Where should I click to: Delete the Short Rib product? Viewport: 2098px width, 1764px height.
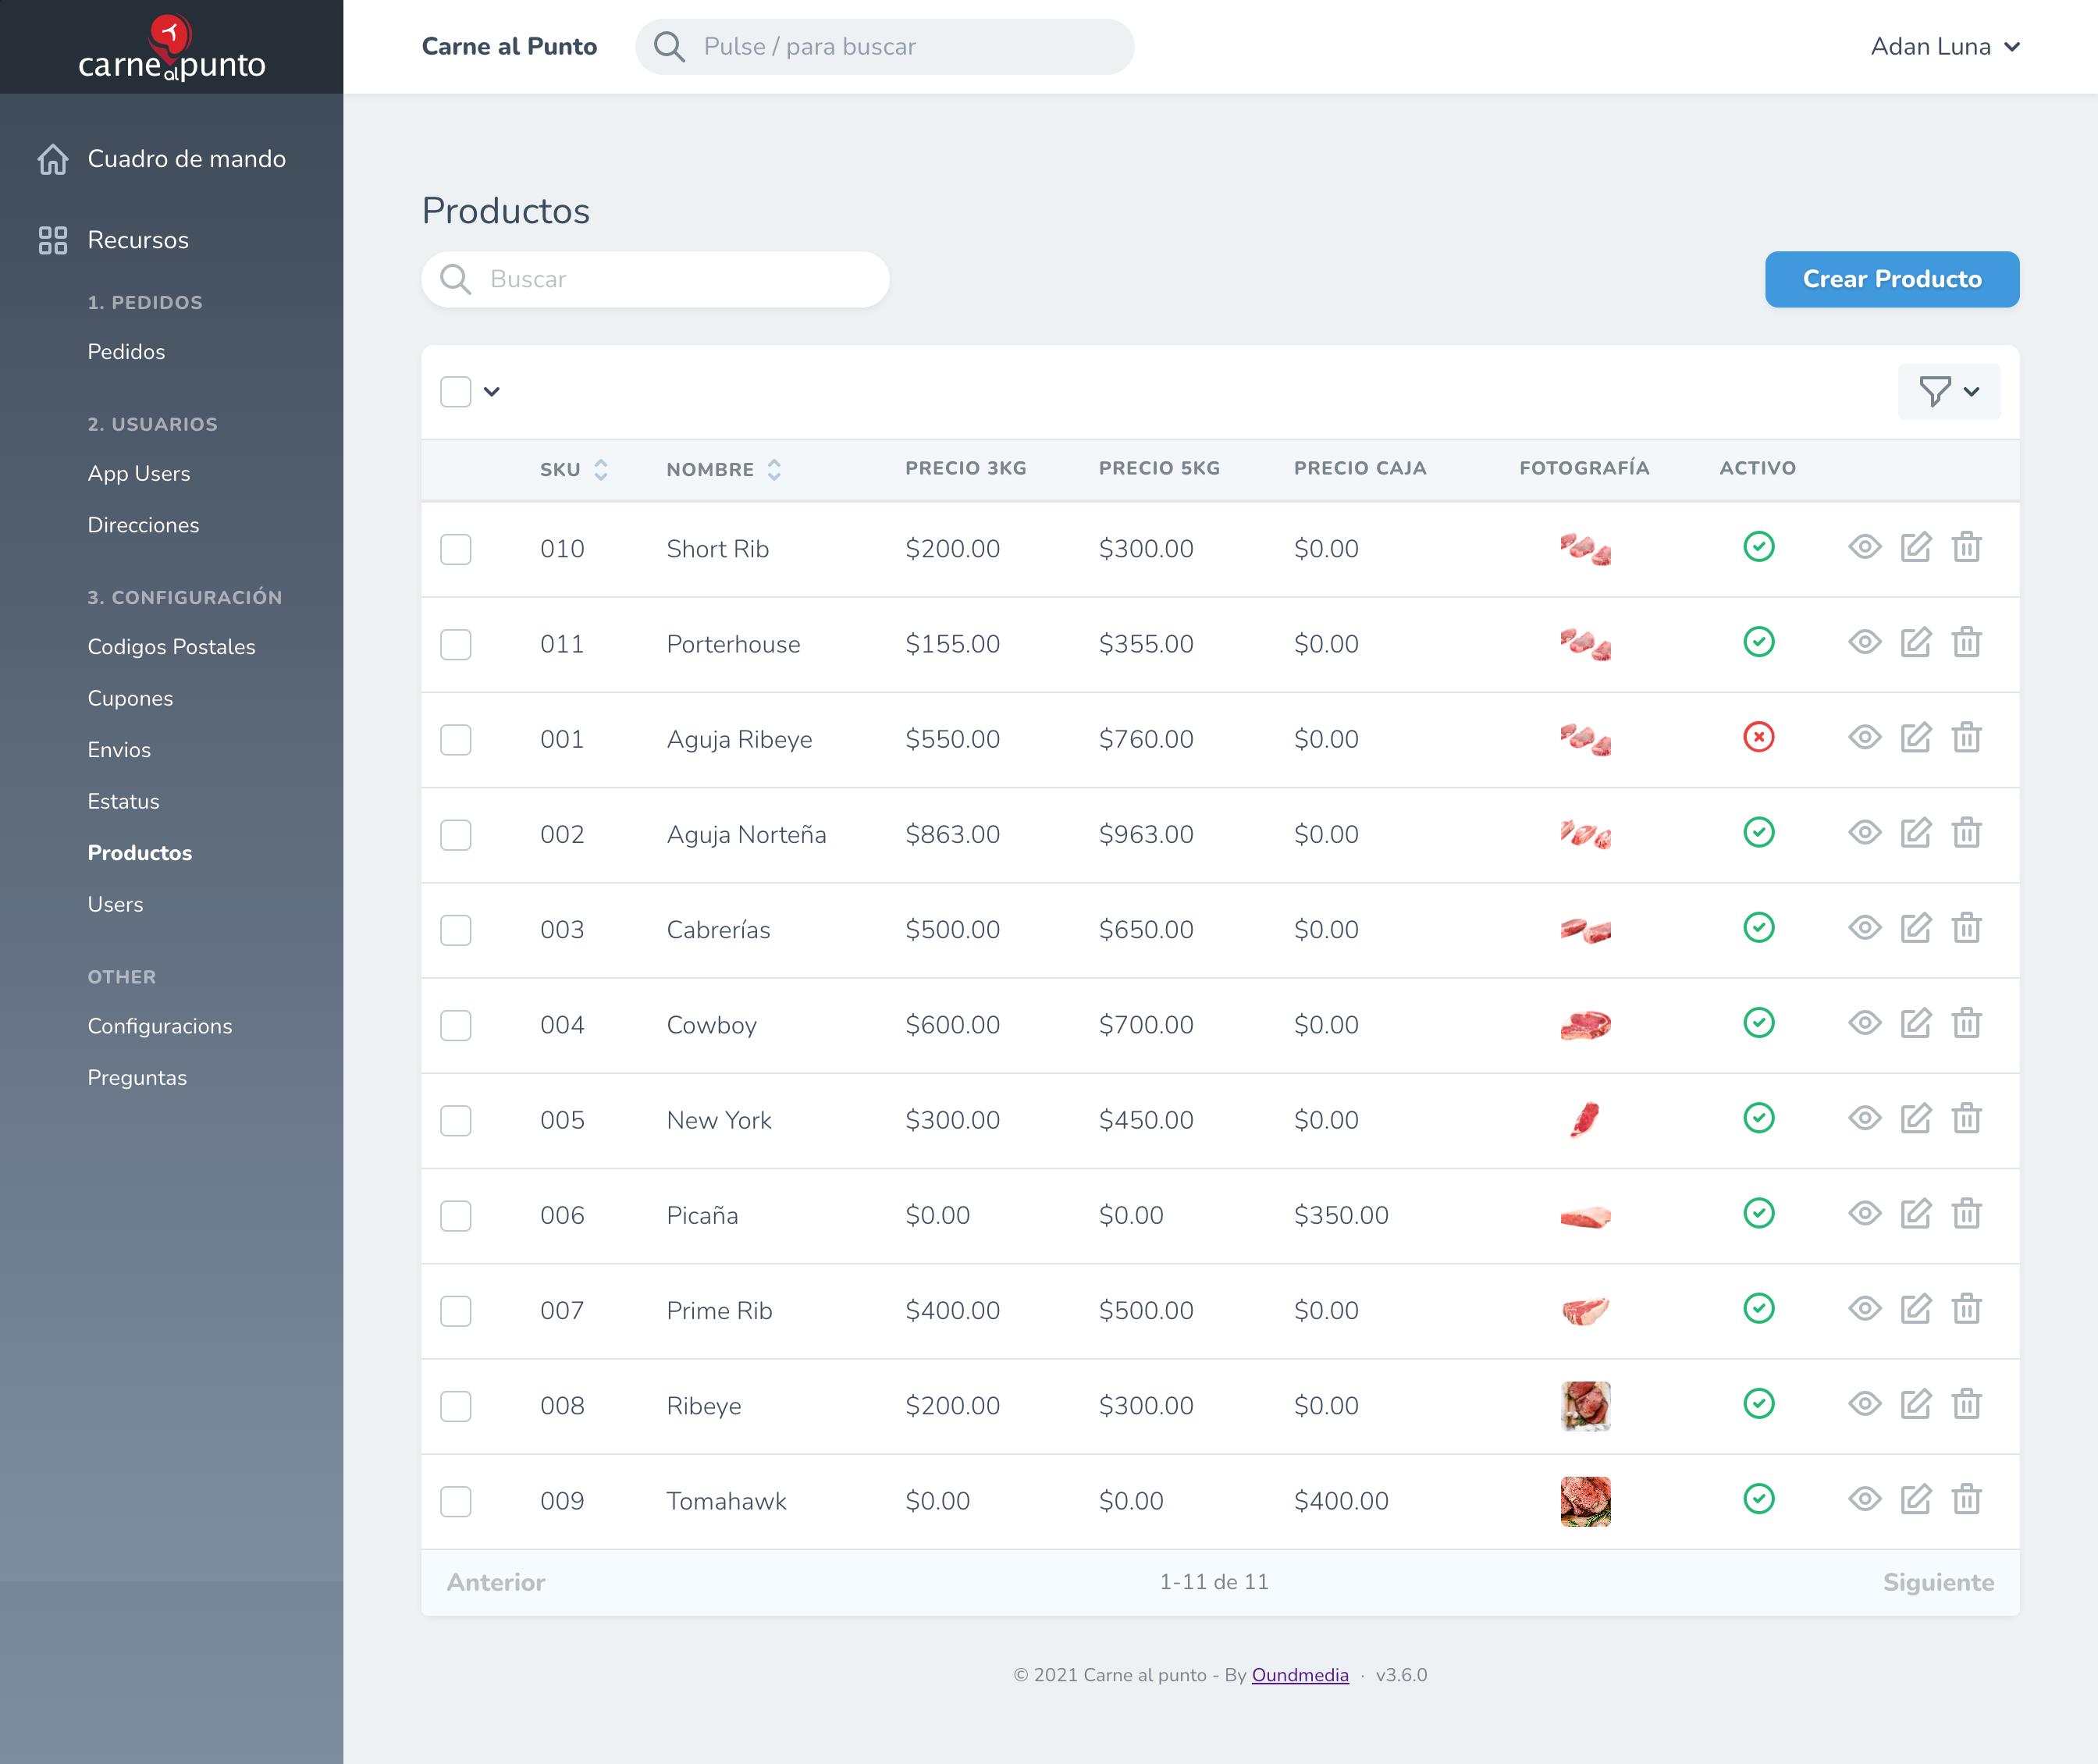tap(1966, 547)
